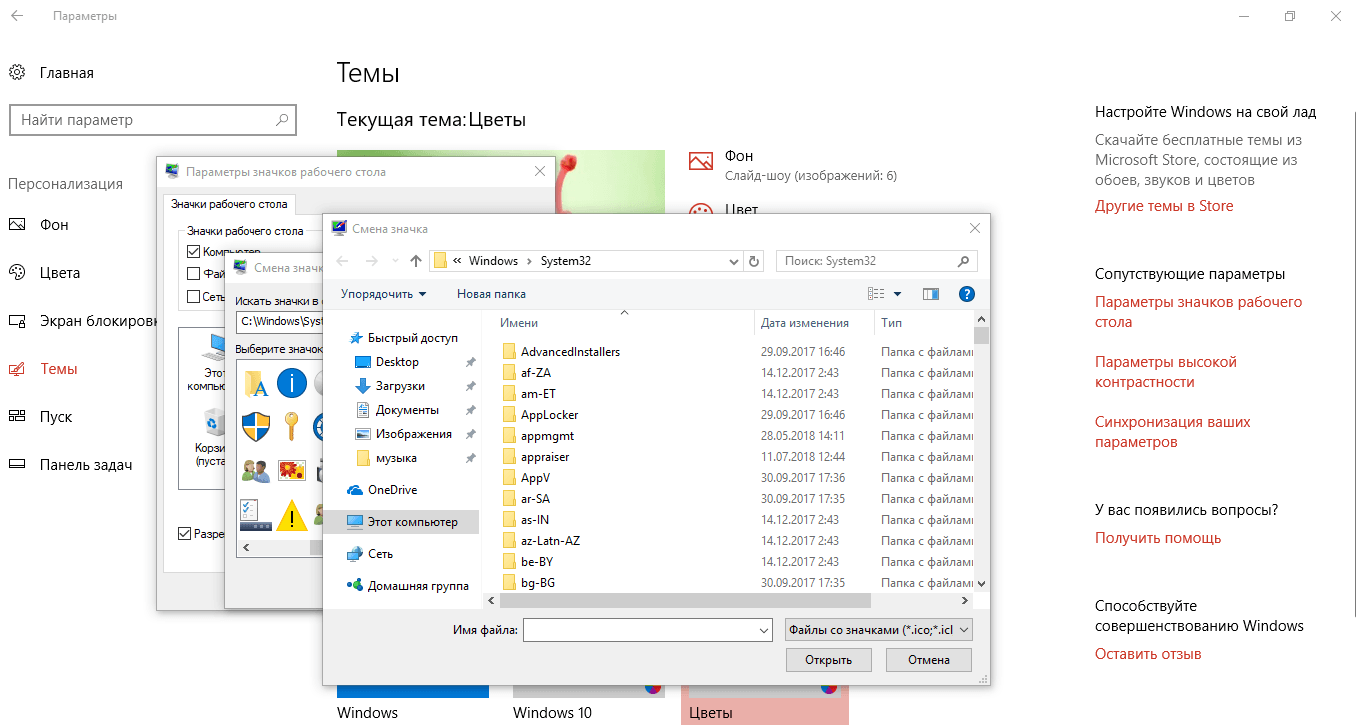Click the Windows segment in the address path
Screen dimensions: 1356x725
pos(493,261)
